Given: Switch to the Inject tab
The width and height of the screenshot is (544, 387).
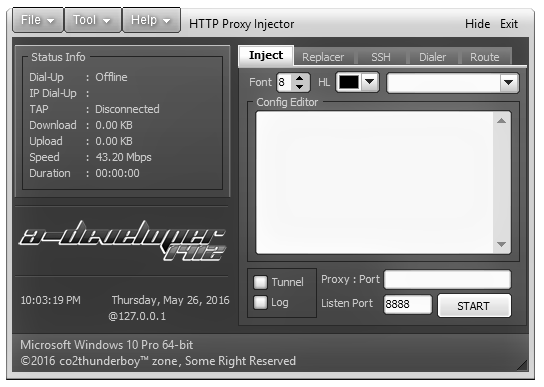Looking at the screenshot, I should point(266,55).
